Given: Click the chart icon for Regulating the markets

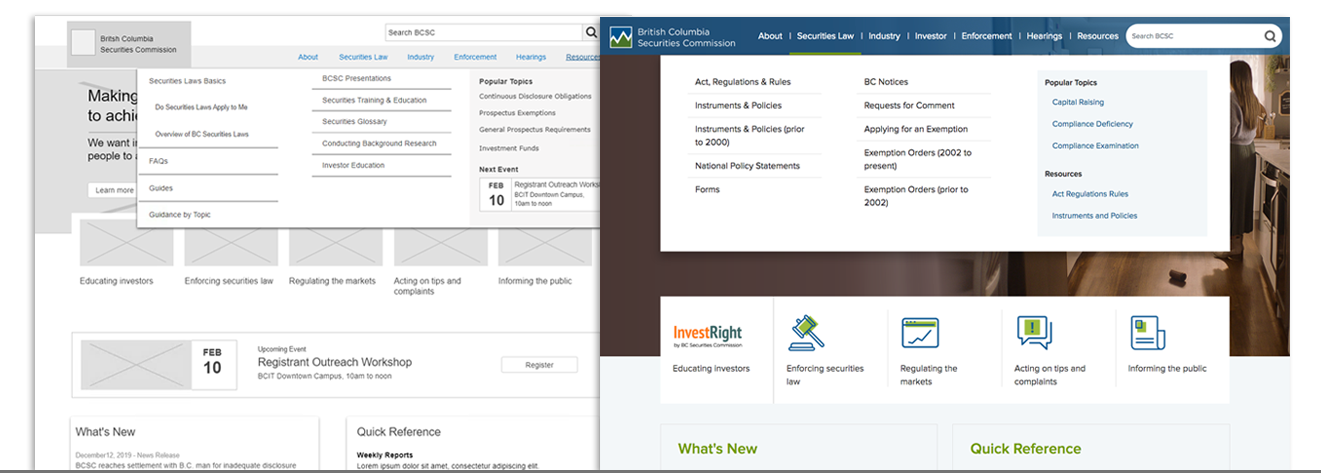Looking at the screenshot, I should click(x=919, y=332).
